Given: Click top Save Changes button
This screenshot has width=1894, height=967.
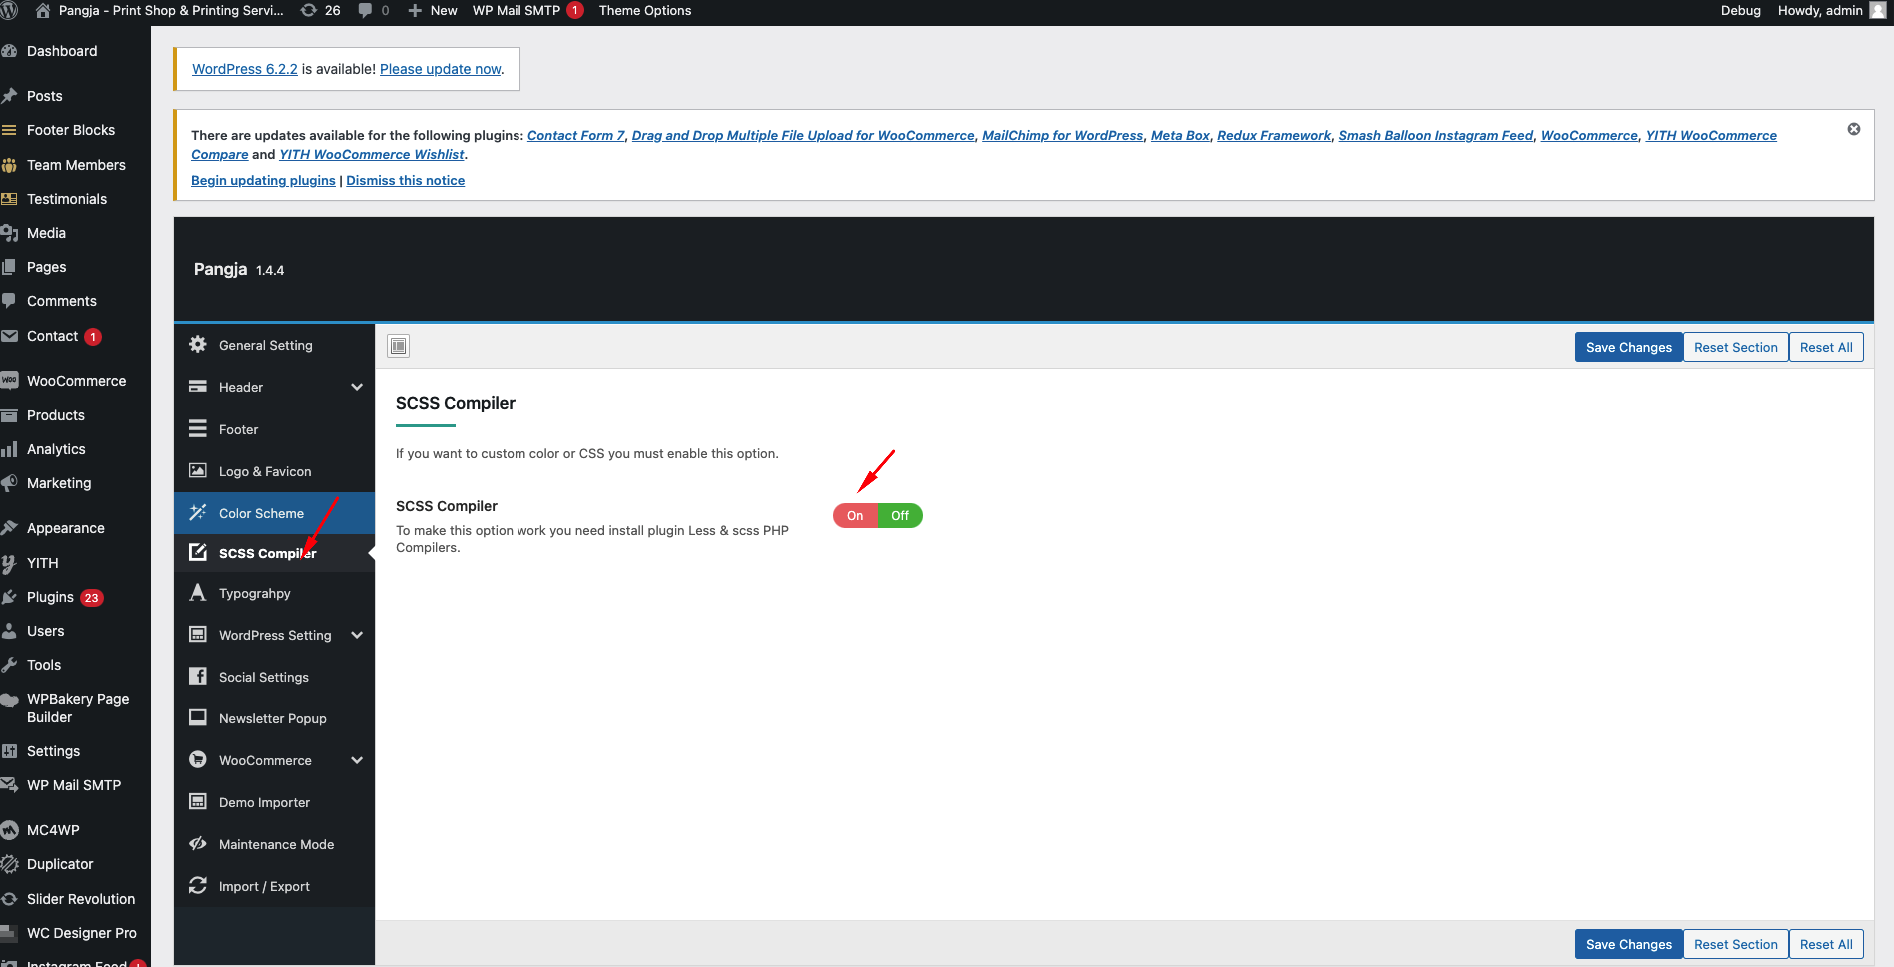Looking at the screenshot, I should [1628, 347].
